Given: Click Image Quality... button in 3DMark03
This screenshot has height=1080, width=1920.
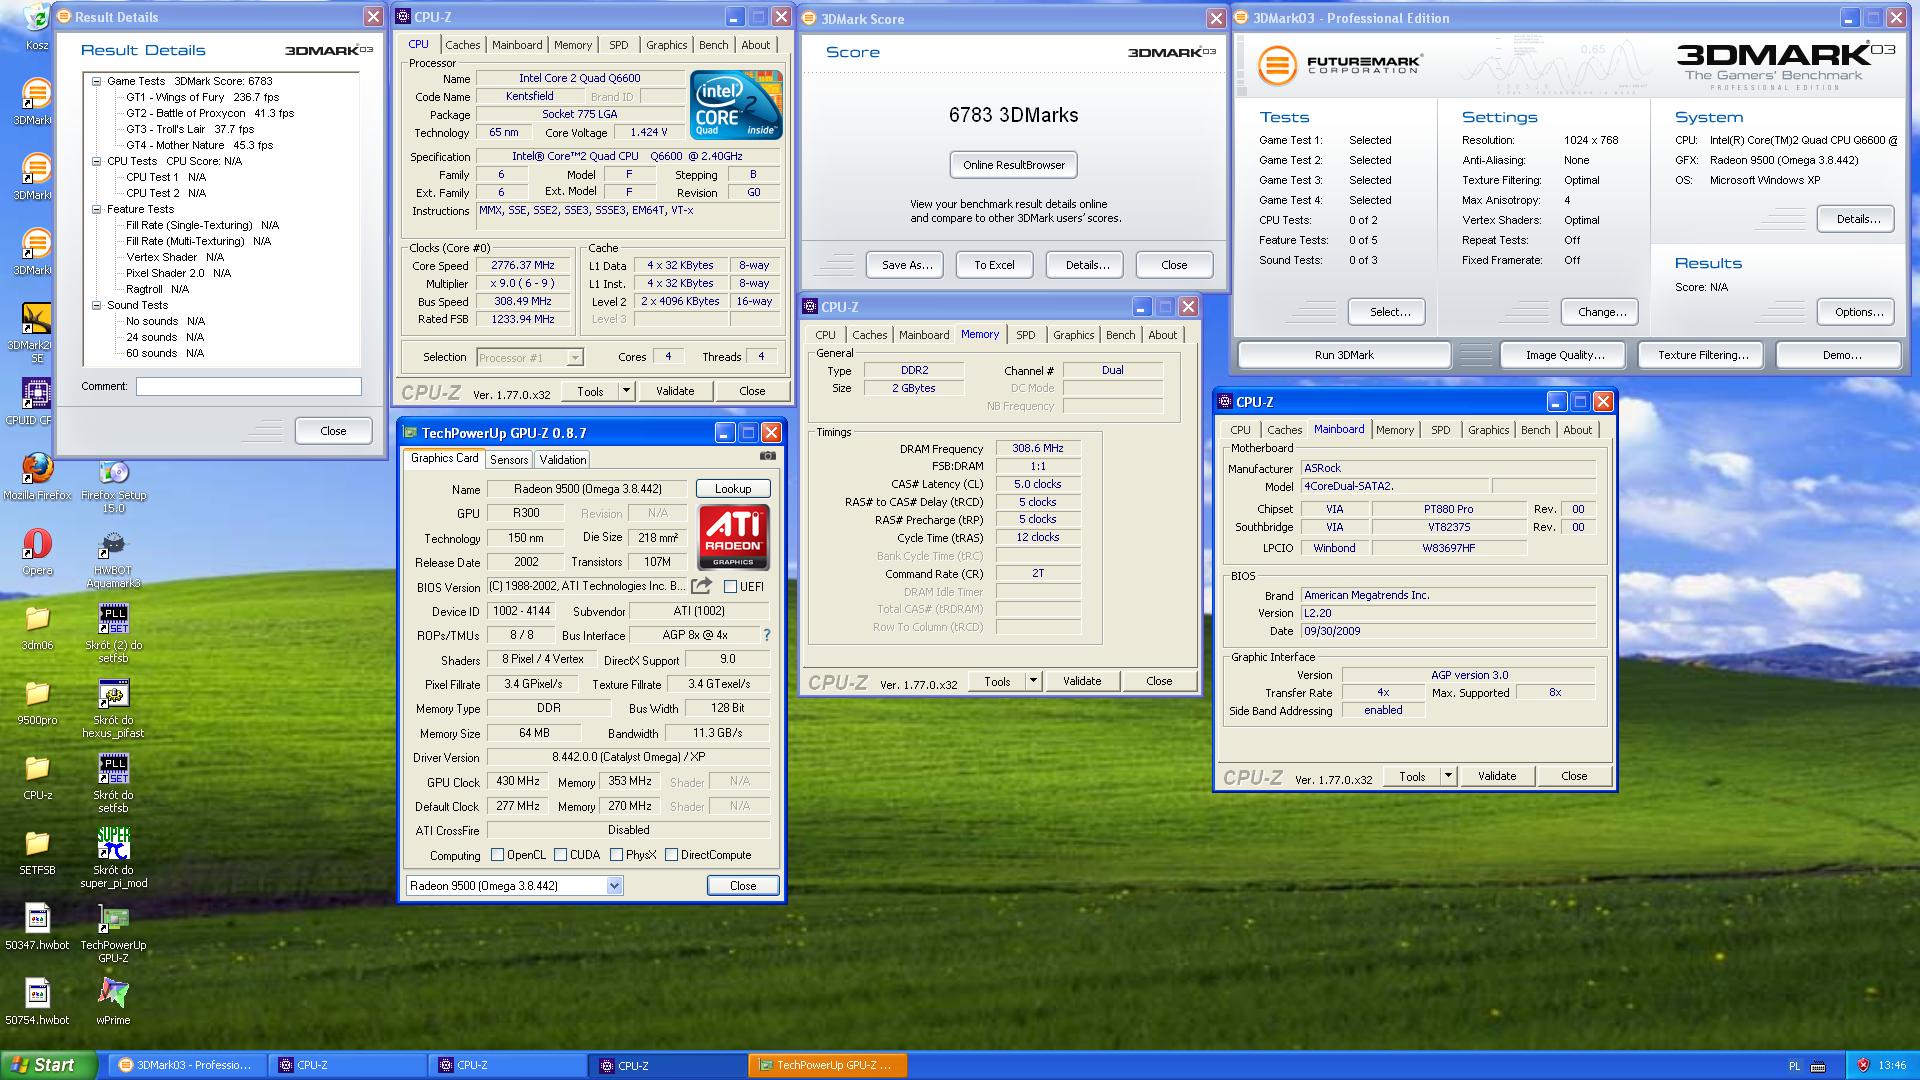Looking at the screenshot, I should click(x=1565, y=355).
